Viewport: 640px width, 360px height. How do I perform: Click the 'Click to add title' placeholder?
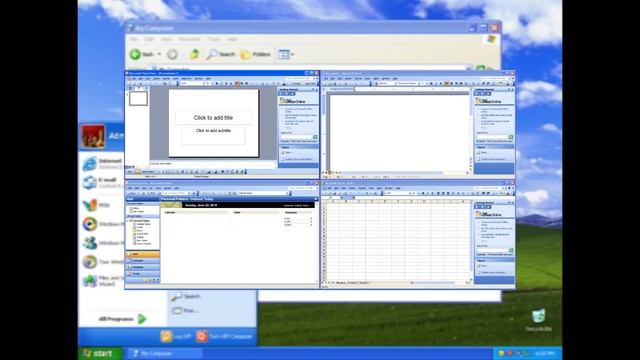click(x=213, y=118)
